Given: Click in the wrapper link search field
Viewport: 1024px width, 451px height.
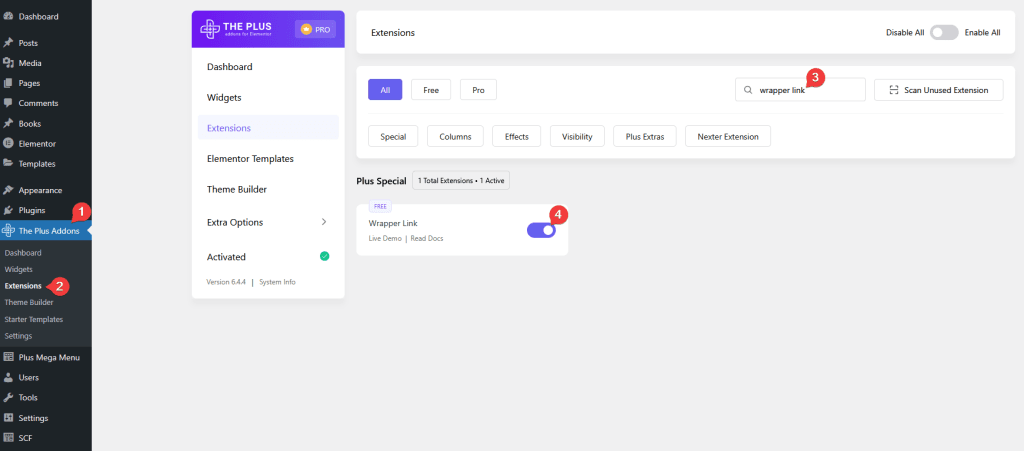Looking at the screenshot, I should tap(801, 90).
